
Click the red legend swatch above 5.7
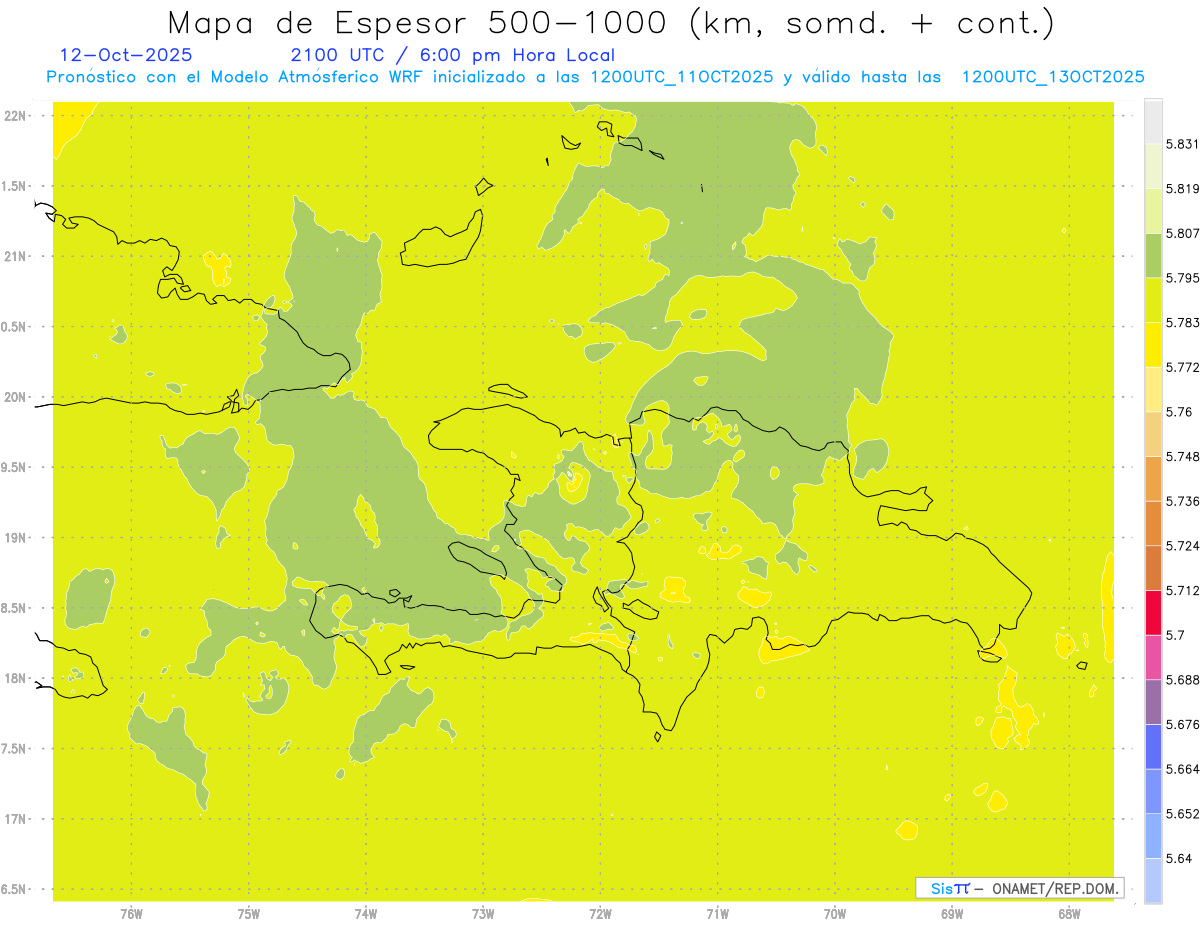point(1153,612)
